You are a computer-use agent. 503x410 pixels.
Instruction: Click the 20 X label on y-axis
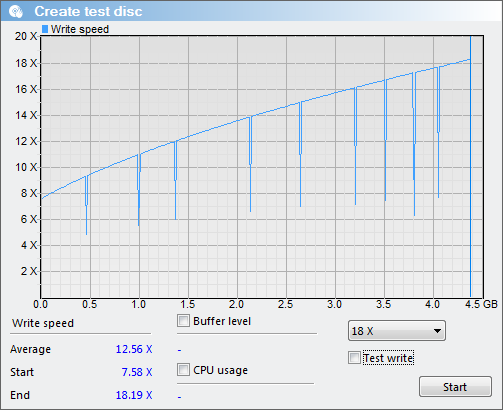pos(26,36)
